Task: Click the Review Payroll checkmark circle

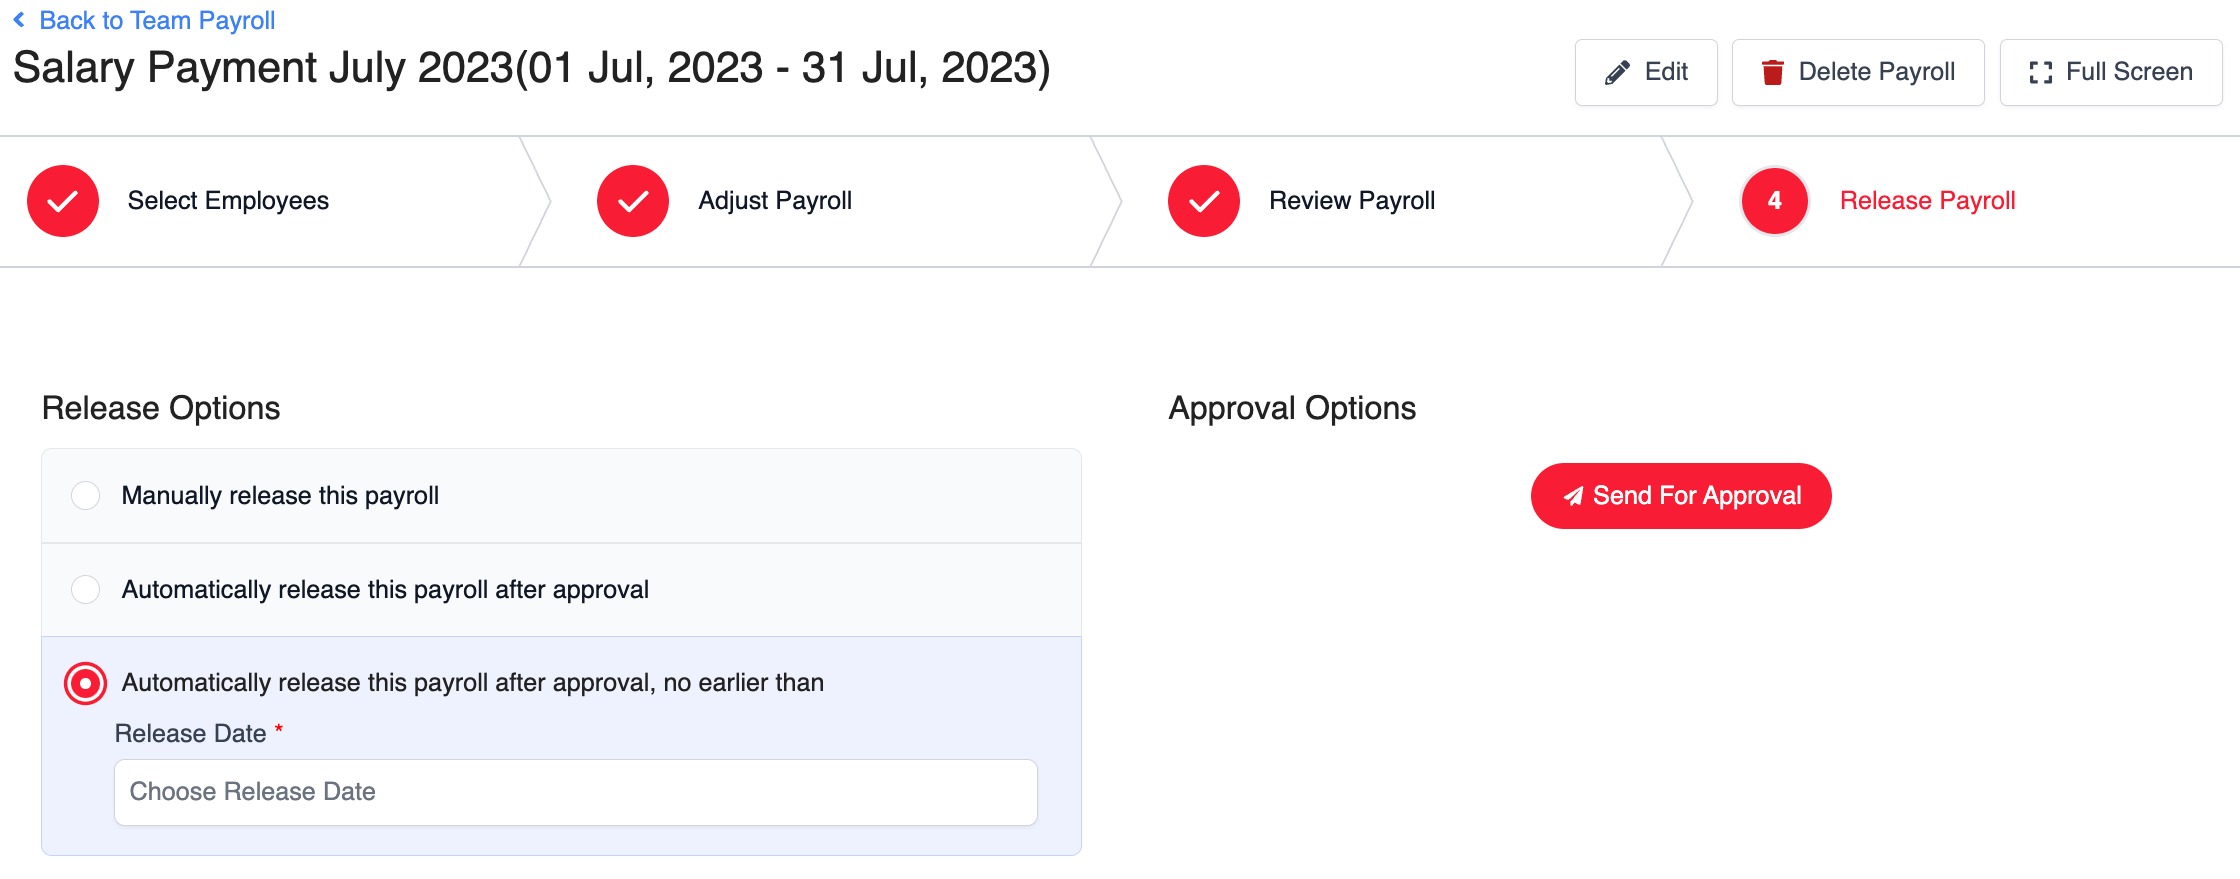Action: [x=1204, y=201]
